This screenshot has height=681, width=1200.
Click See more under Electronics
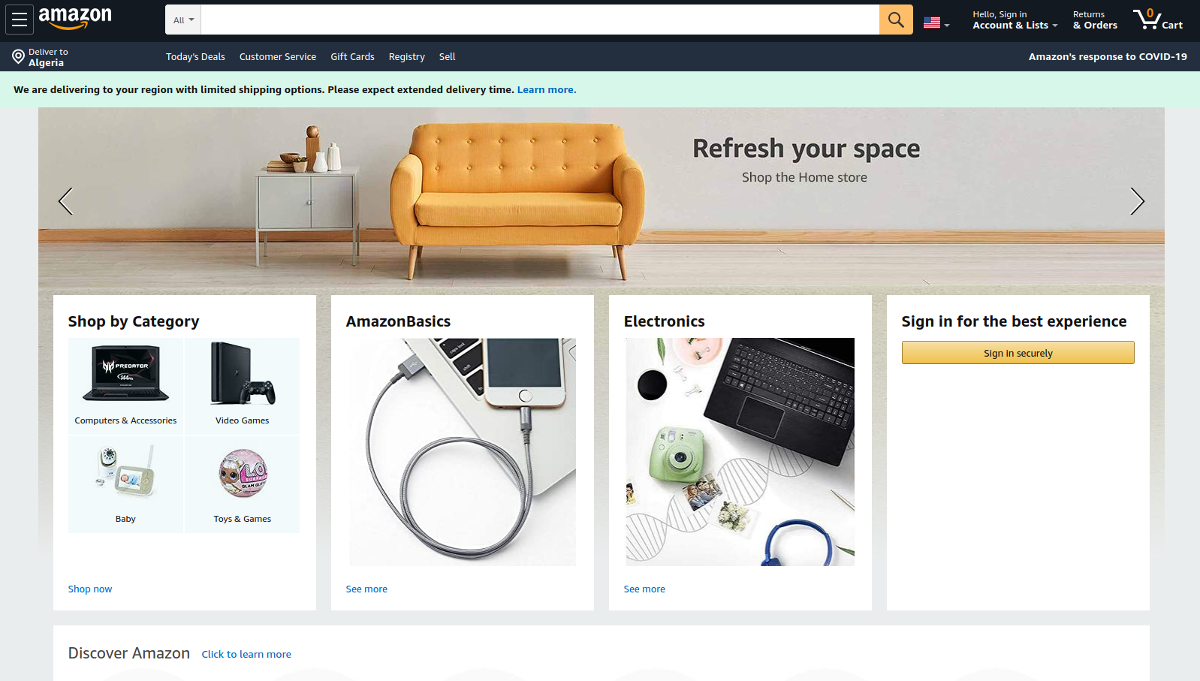644,589
